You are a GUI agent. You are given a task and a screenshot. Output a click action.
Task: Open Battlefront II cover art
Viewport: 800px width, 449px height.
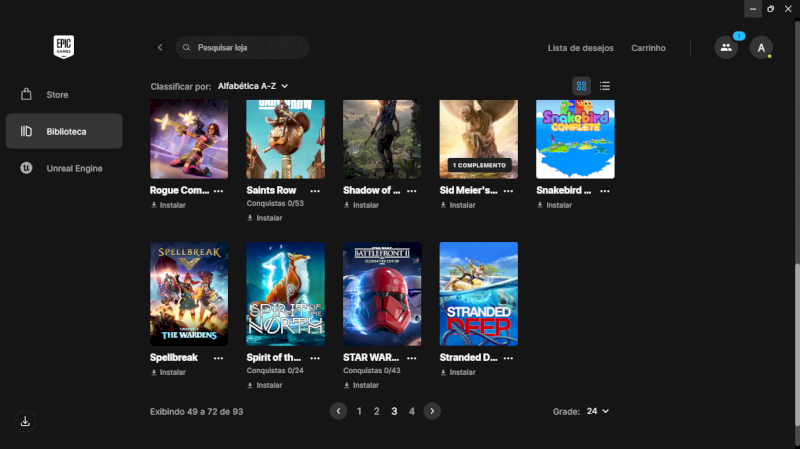tap(382, 294)
